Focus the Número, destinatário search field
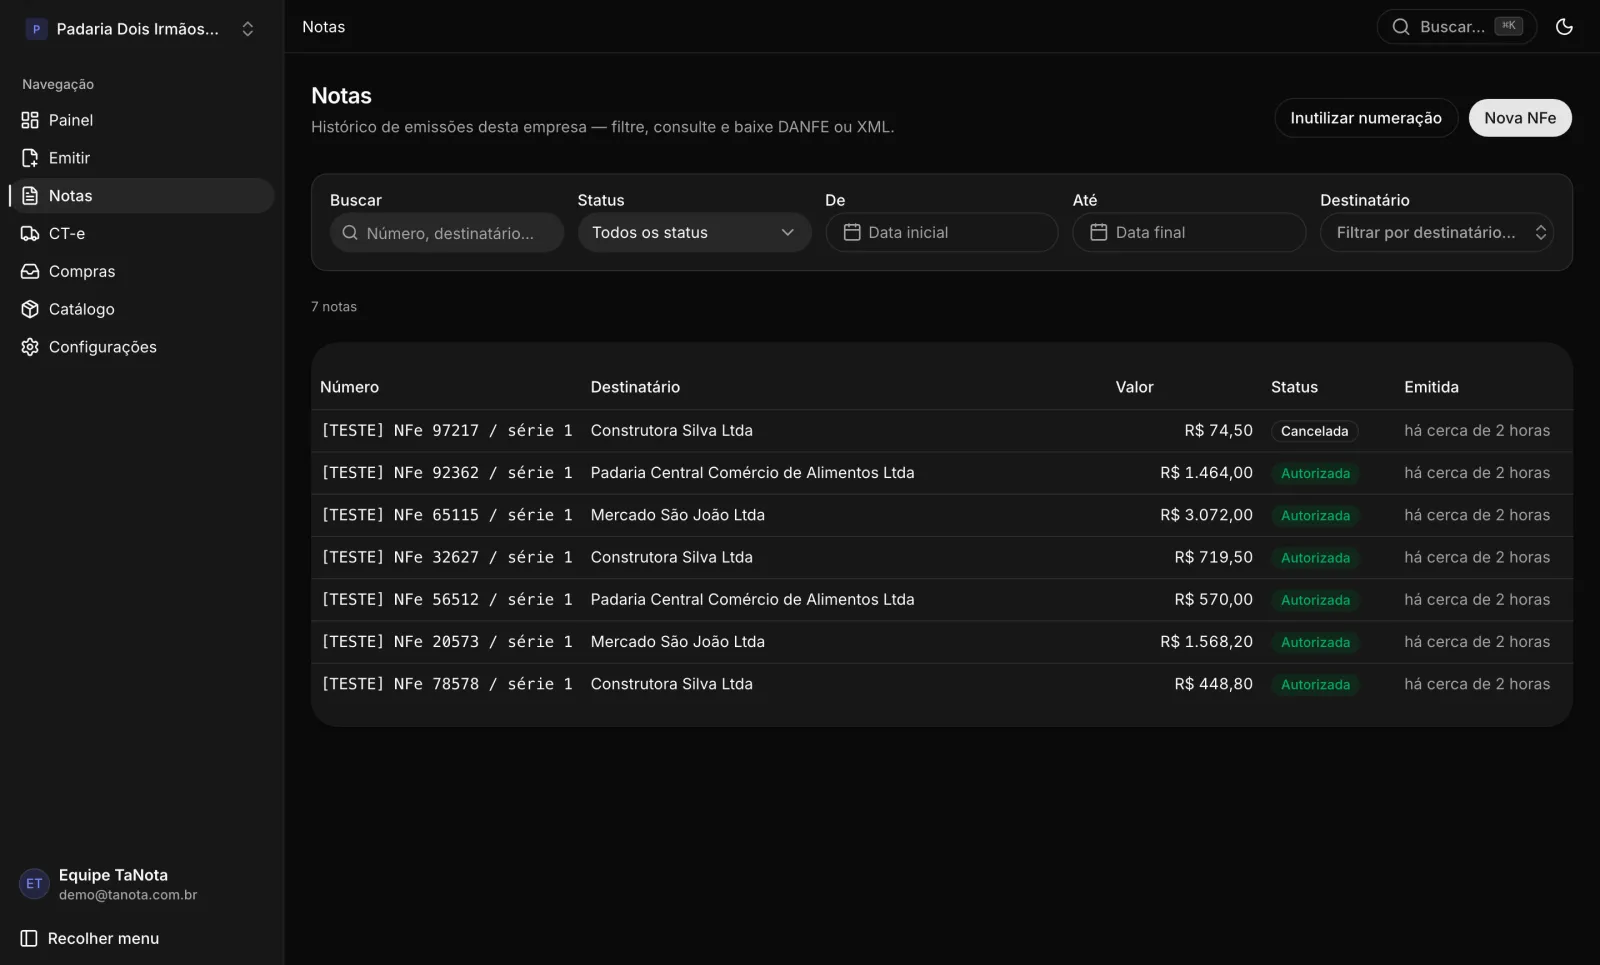The image size is (1600, 965). [x=447, y=233]
